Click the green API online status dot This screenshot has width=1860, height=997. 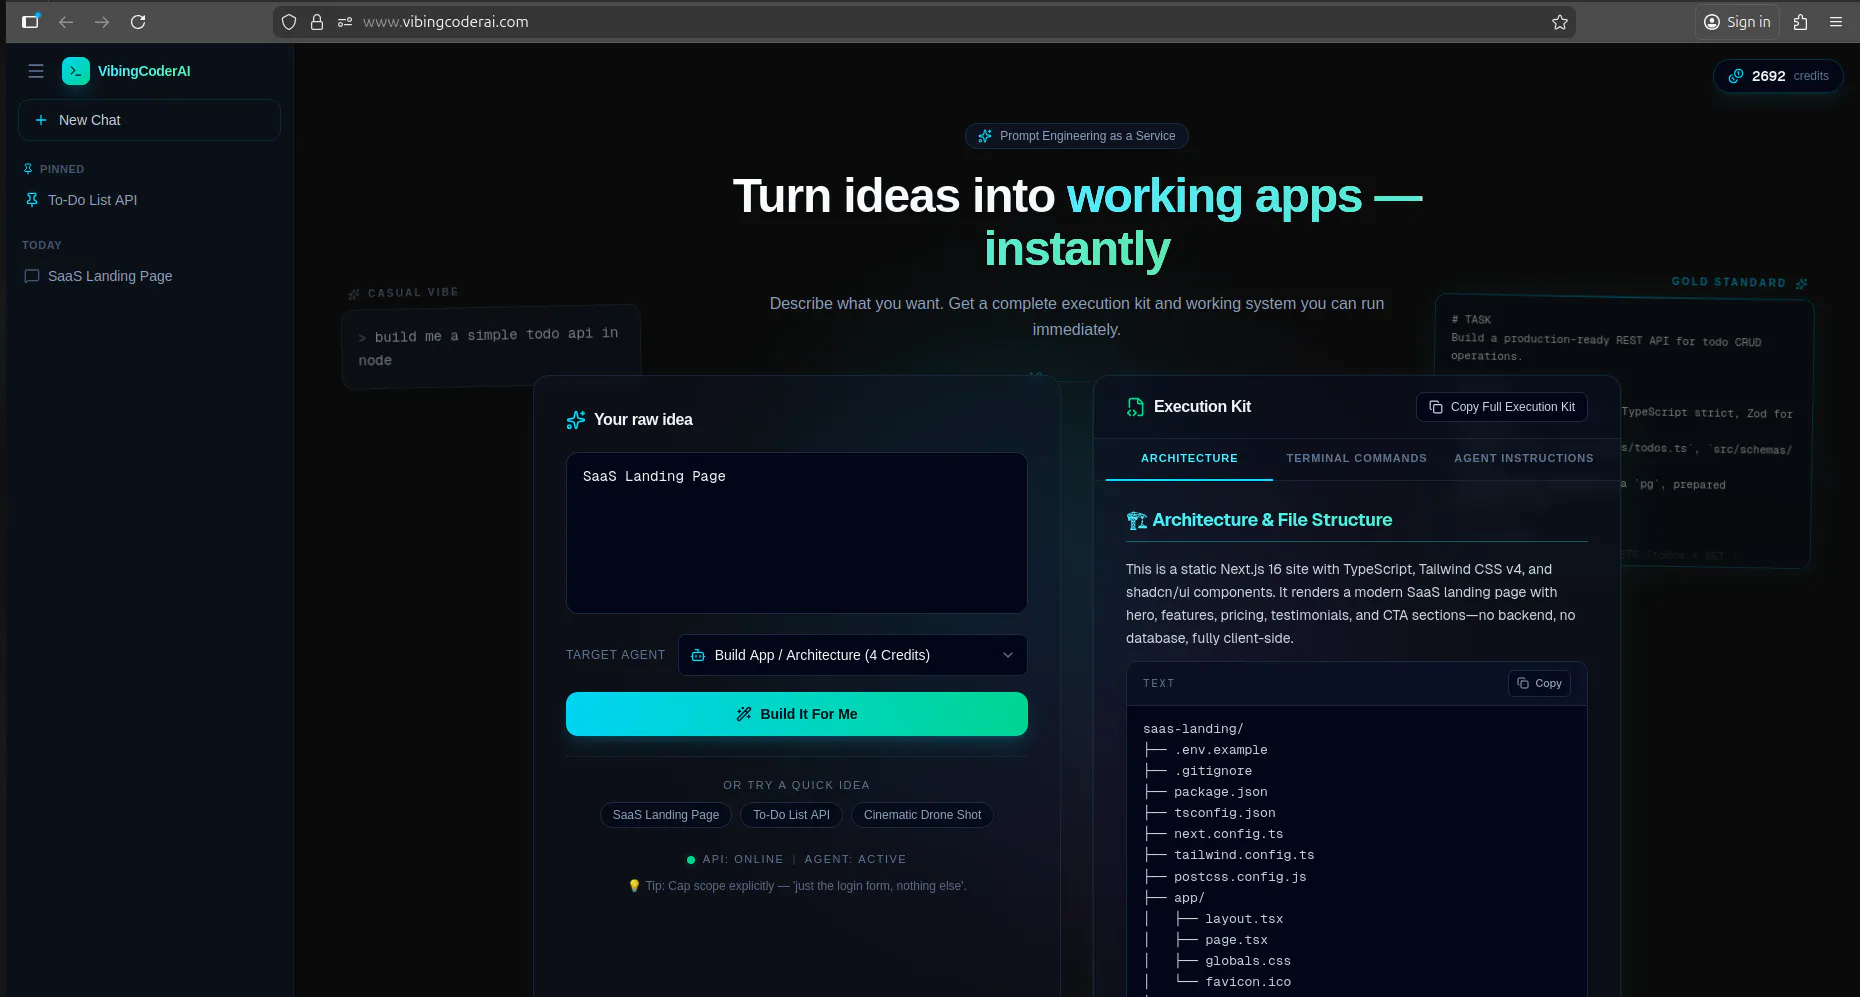coord(691,860)
